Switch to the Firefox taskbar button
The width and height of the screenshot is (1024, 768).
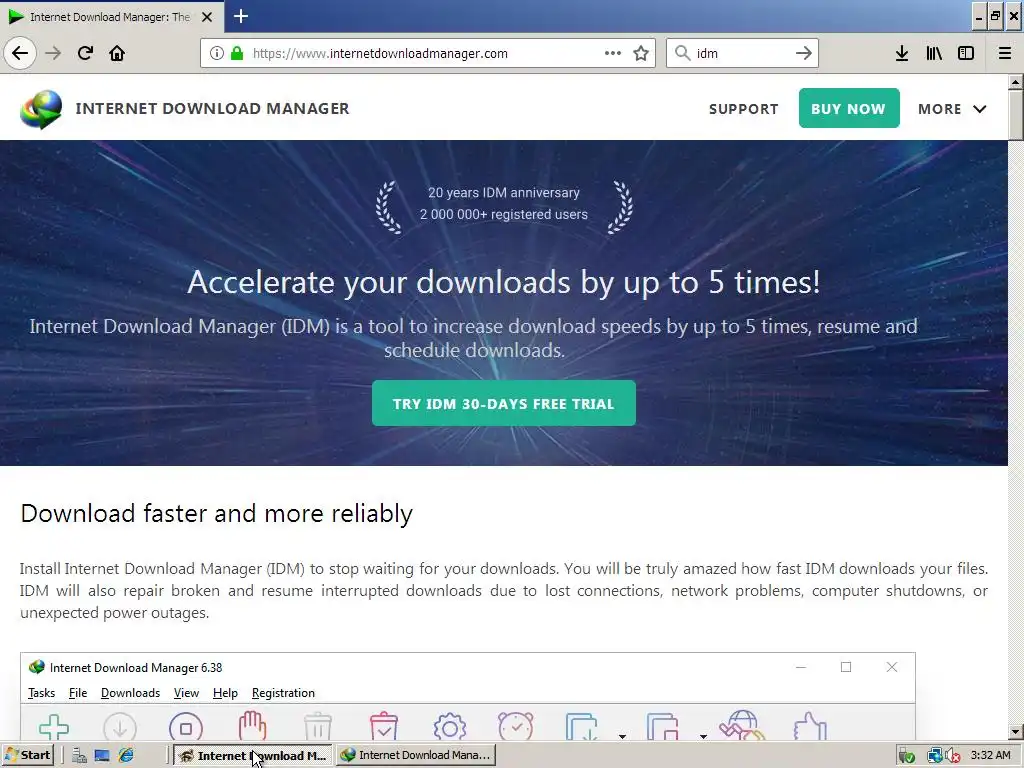click(x=253, y=756)
